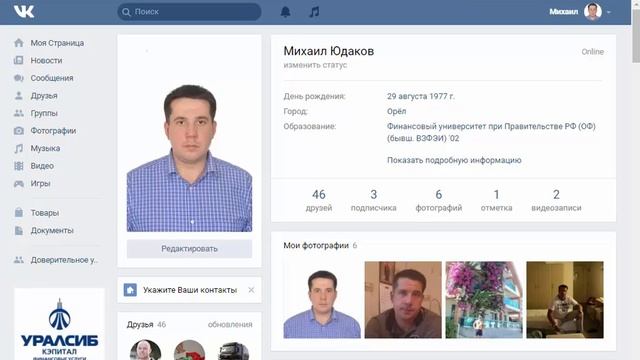
Task: Click the shopping bag icon beside Товары
Action: pyautogui.click(x=19, y=212)
